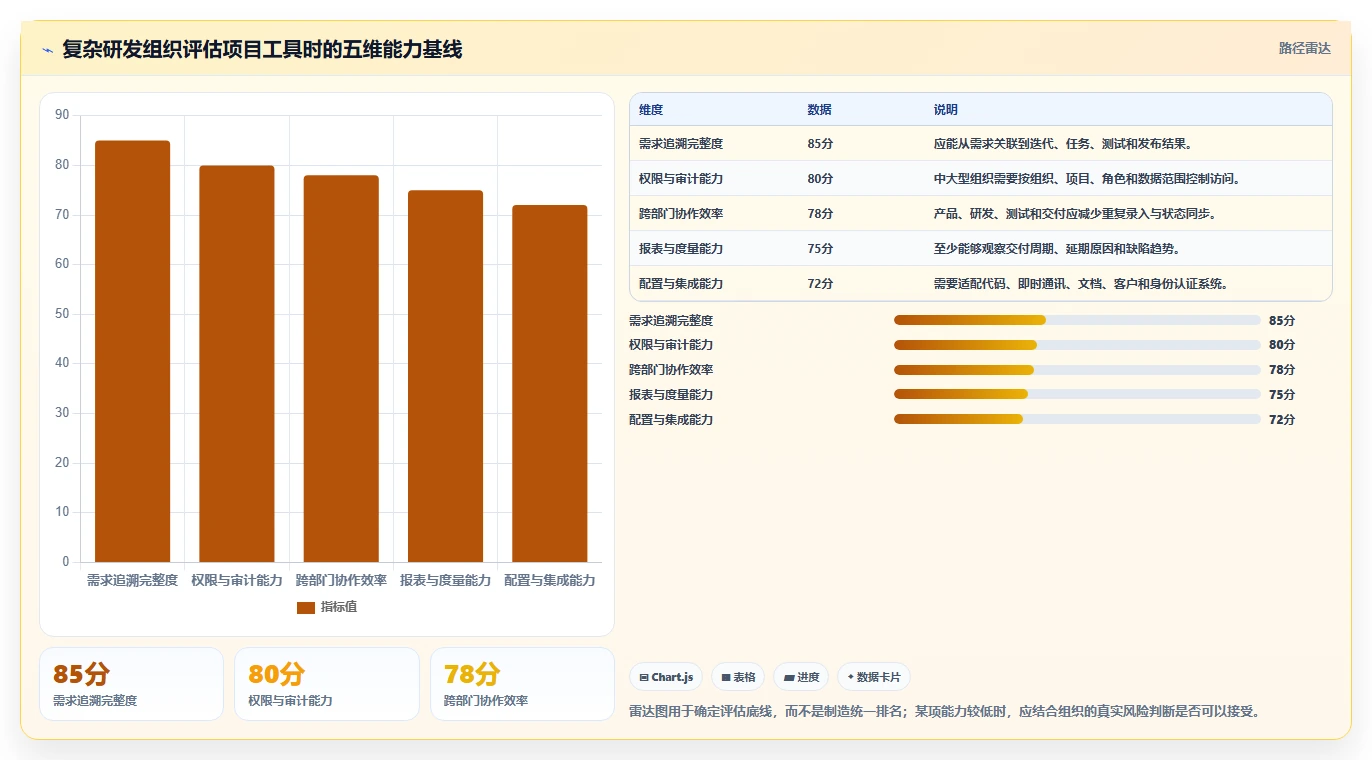The width and height of the screenshot is (1372, 760).
Task: Click the 维度 column header
Action: pos(651,109)
